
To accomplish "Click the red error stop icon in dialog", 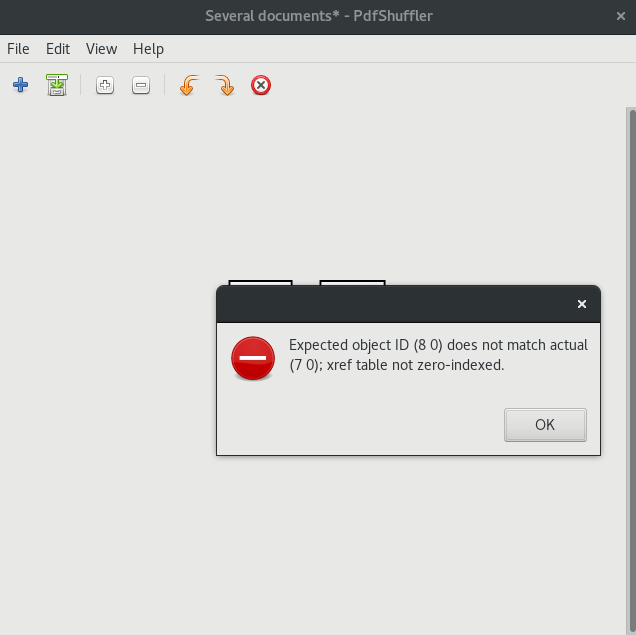I will (x=253, y=358).
